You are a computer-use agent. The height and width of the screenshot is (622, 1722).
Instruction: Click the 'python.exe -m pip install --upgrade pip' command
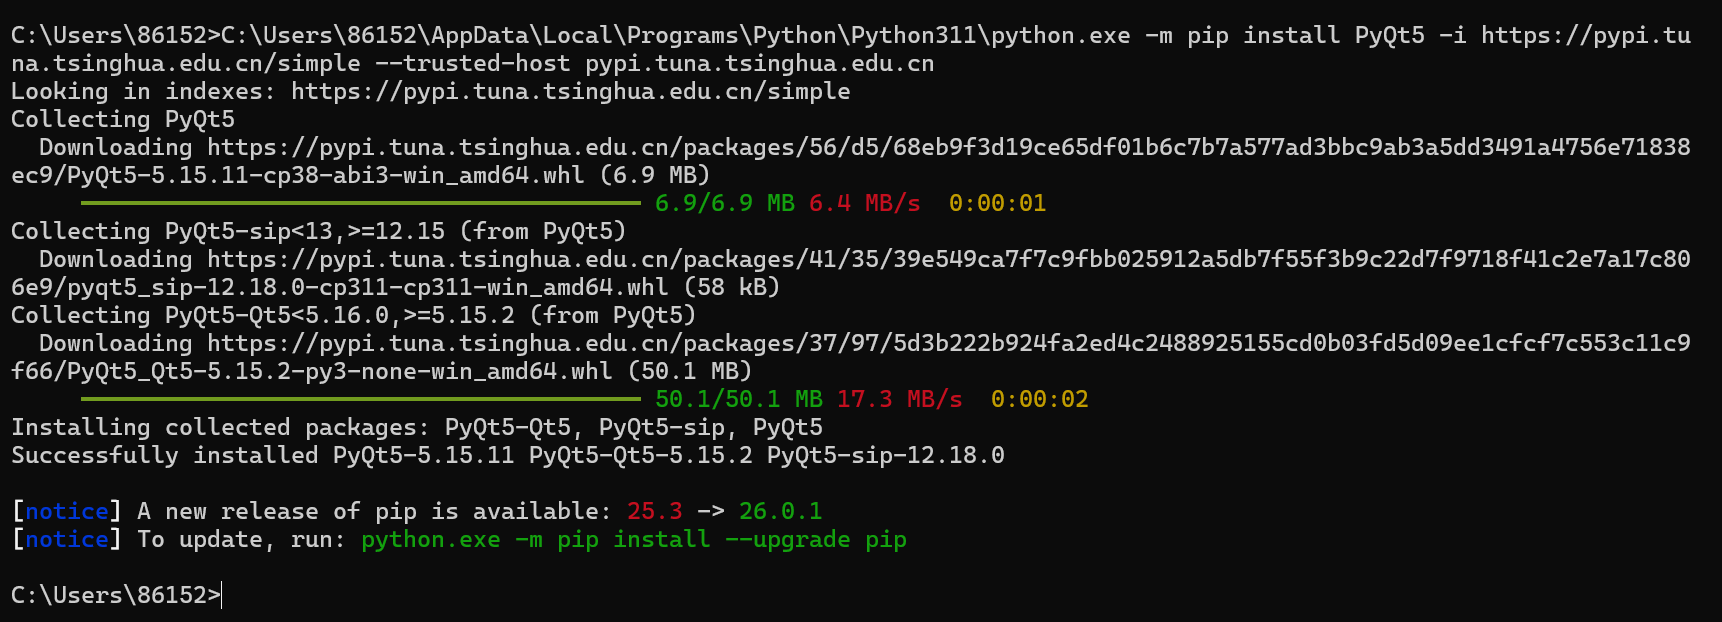point(634,539)
